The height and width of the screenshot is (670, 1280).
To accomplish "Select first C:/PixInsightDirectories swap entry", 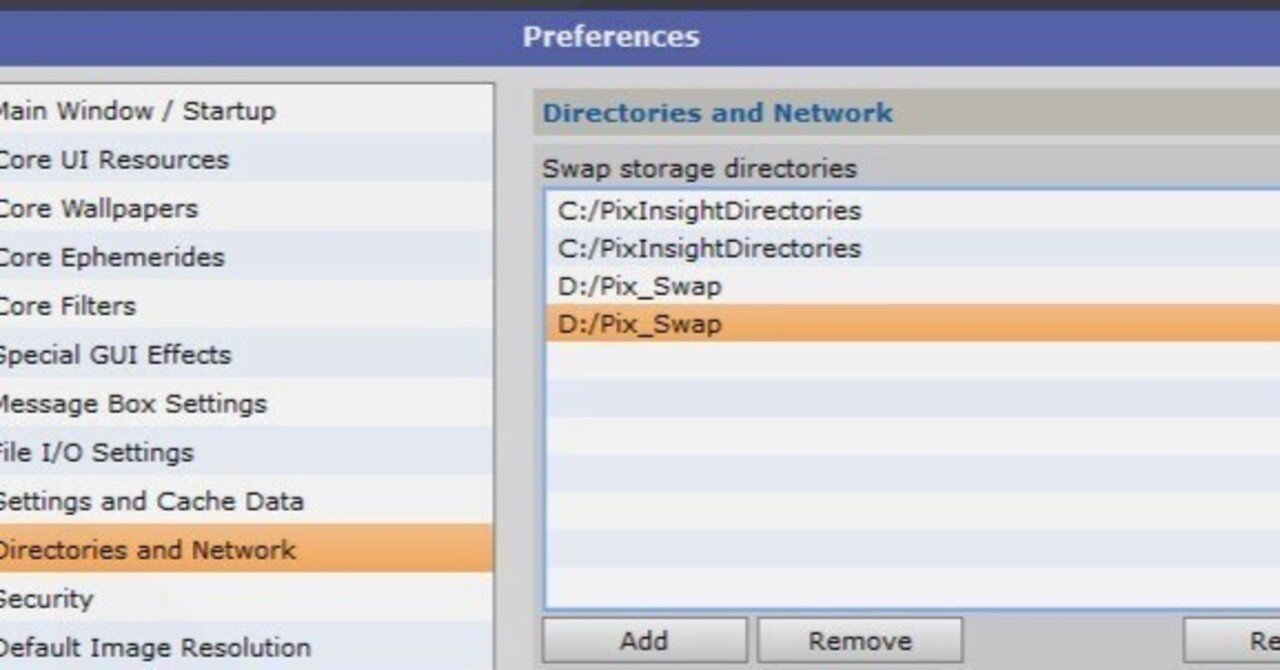I will 709,211.
